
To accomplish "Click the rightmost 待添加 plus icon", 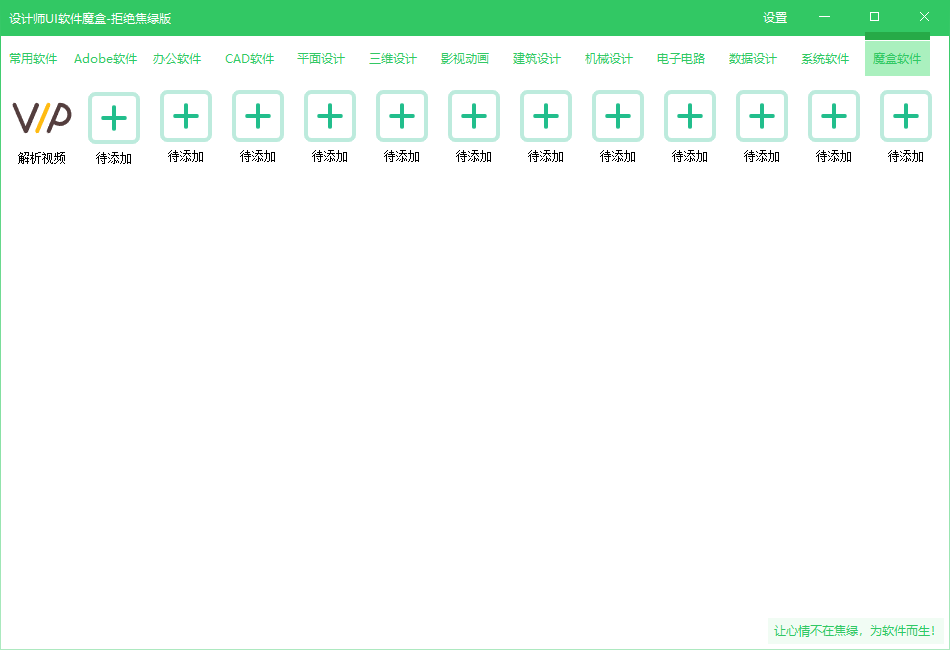I will 905,117.
